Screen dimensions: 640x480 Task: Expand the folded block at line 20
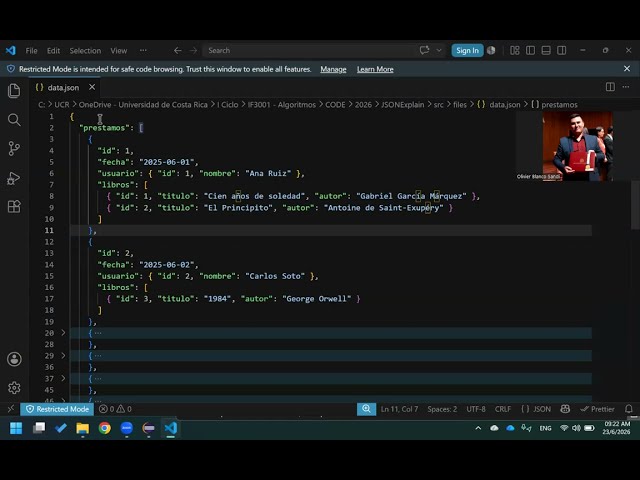click(63, 333)
